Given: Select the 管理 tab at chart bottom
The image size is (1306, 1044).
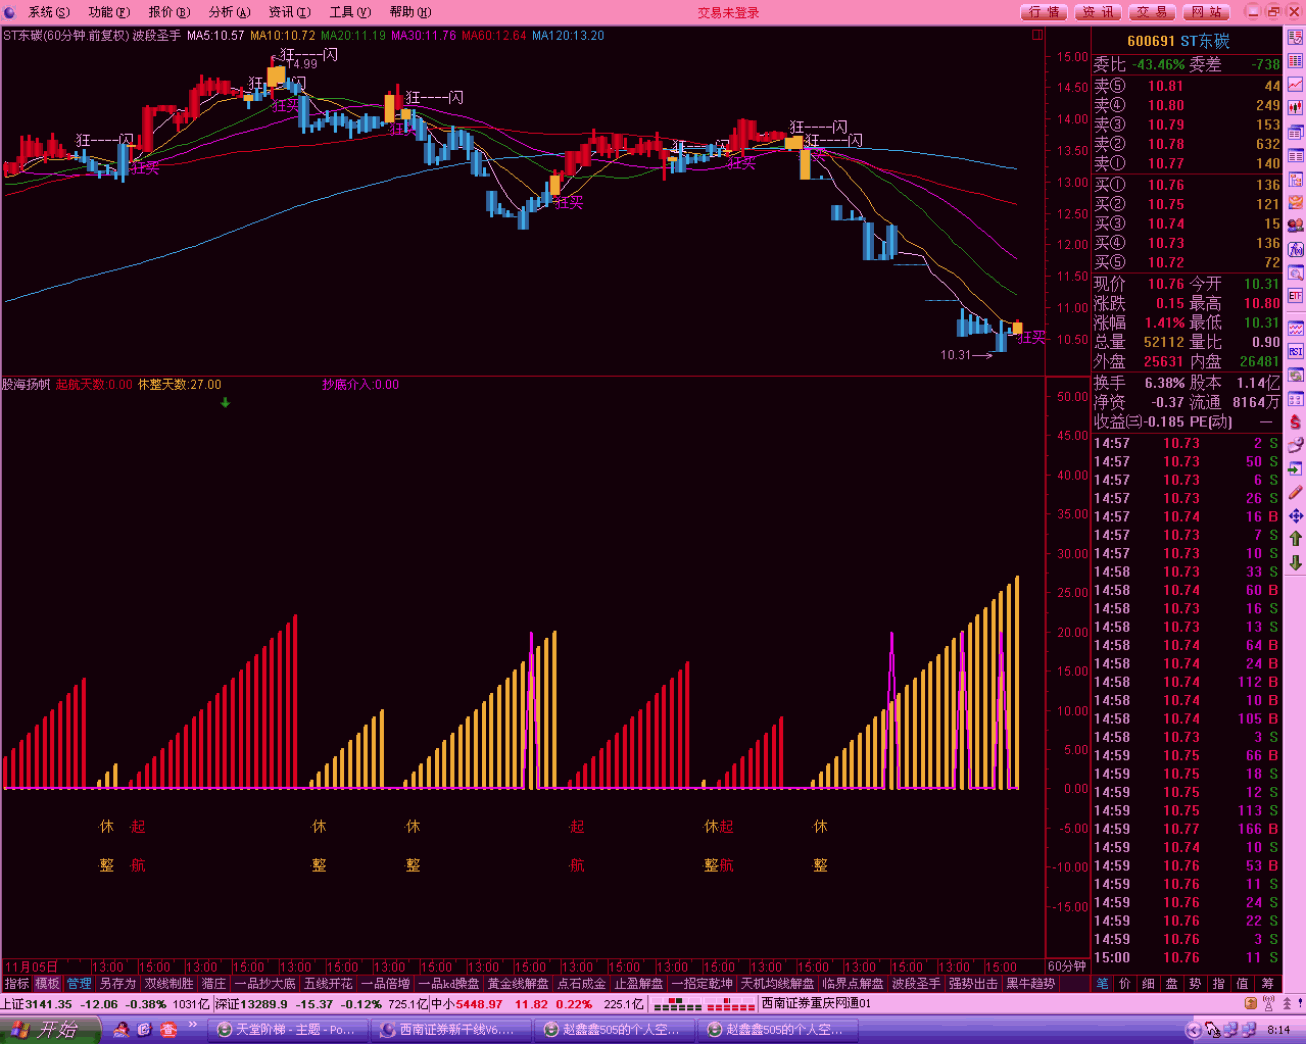Looking at the screenshot, I should pos(79,984).
